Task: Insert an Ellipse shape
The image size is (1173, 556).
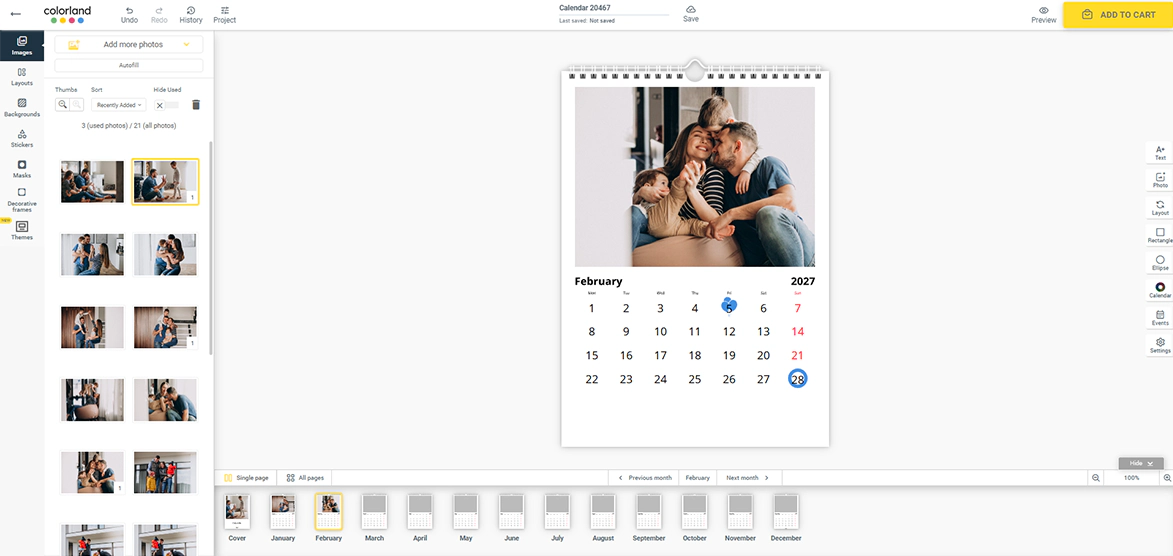Action: (x=1160, y=263)
